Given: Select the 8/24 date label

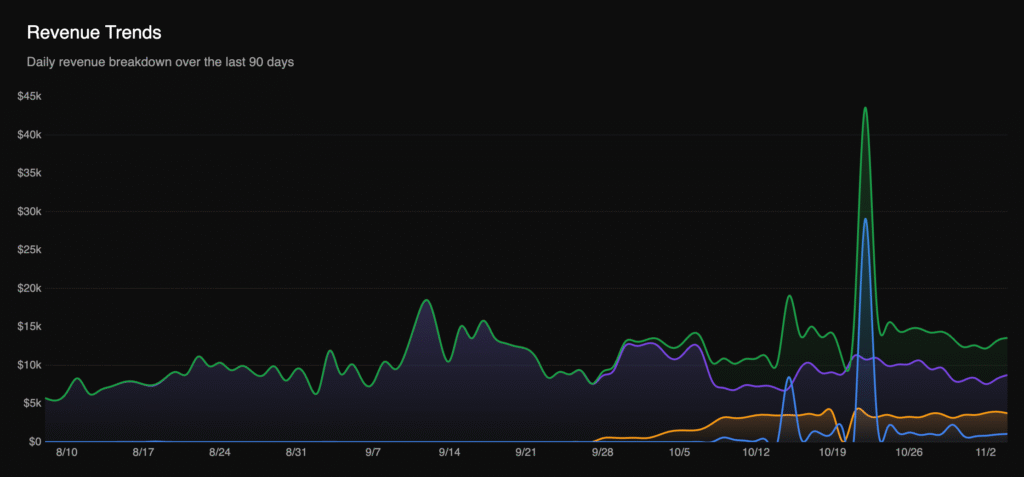Looking at the screenshot, I should click(219, 453).
